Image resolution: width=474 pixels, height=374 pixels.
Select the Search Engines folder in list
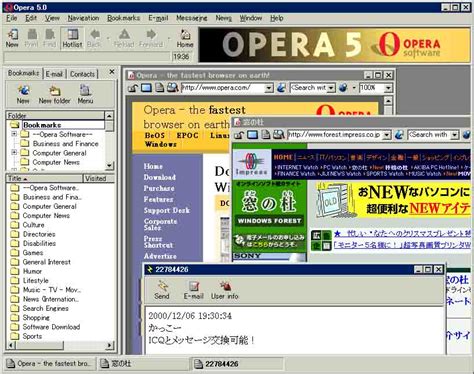45,308
